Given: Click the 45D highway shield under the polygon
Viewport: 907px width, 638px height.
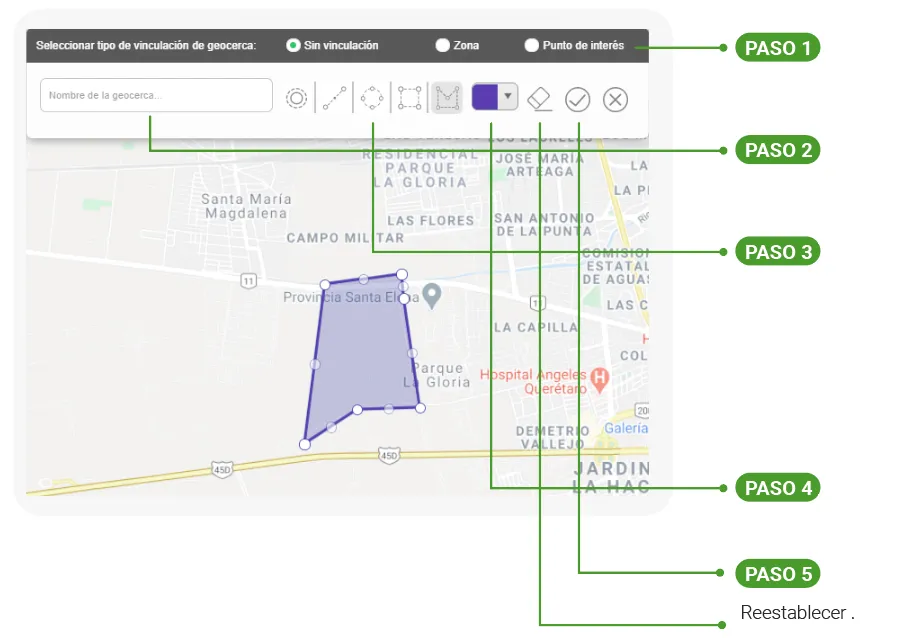Looking at the screenshot, I should pyautogui.click(x=389, y=456).
